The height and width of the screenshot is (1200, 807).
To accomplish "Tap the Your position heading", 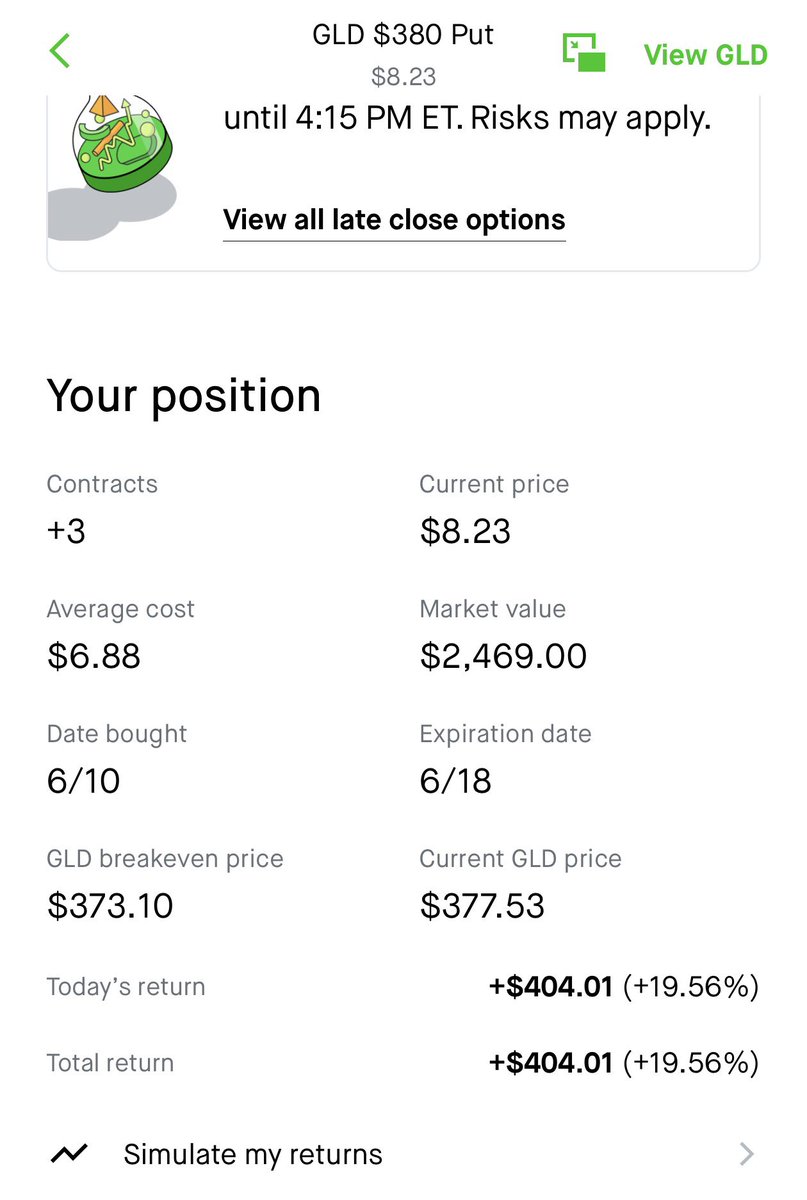I will coord(184,397).
